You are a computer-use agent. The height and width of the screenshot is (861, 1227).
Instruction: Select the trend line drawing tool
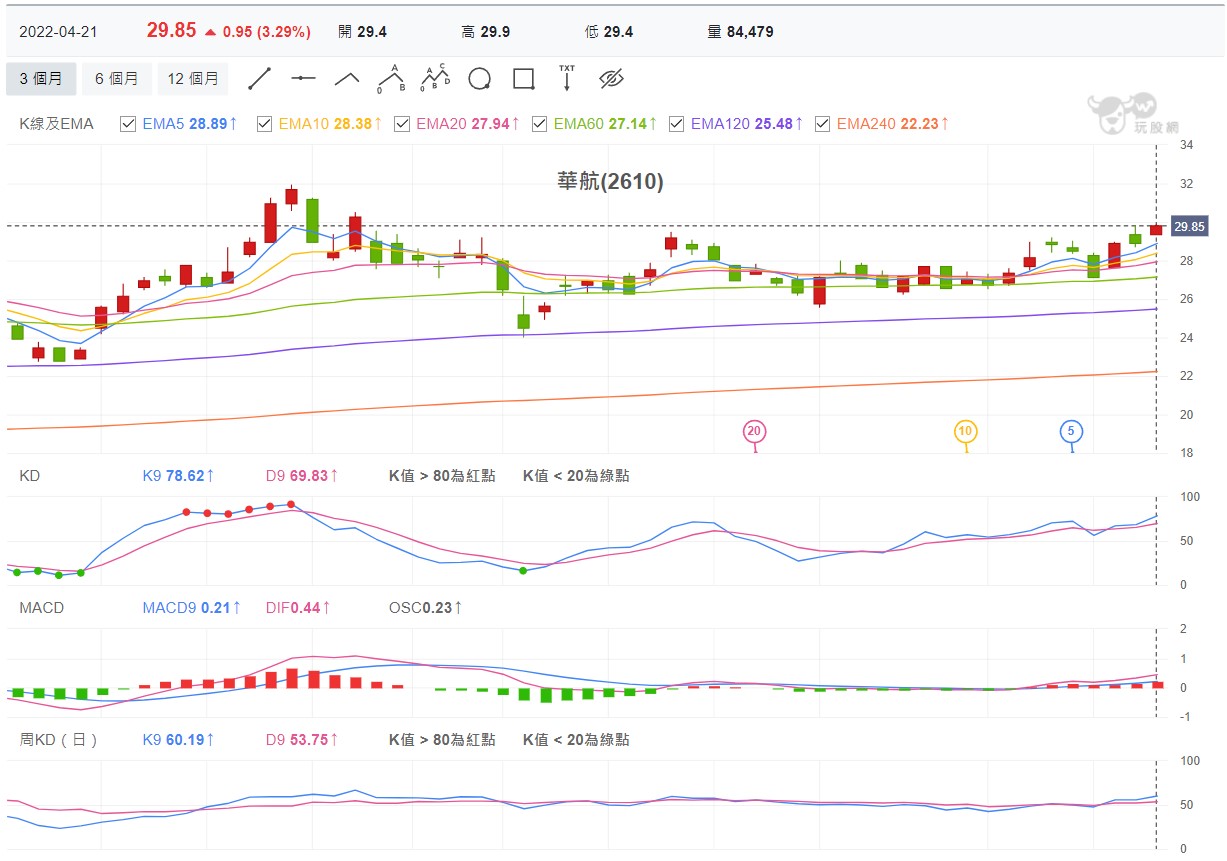pos(260,78)
